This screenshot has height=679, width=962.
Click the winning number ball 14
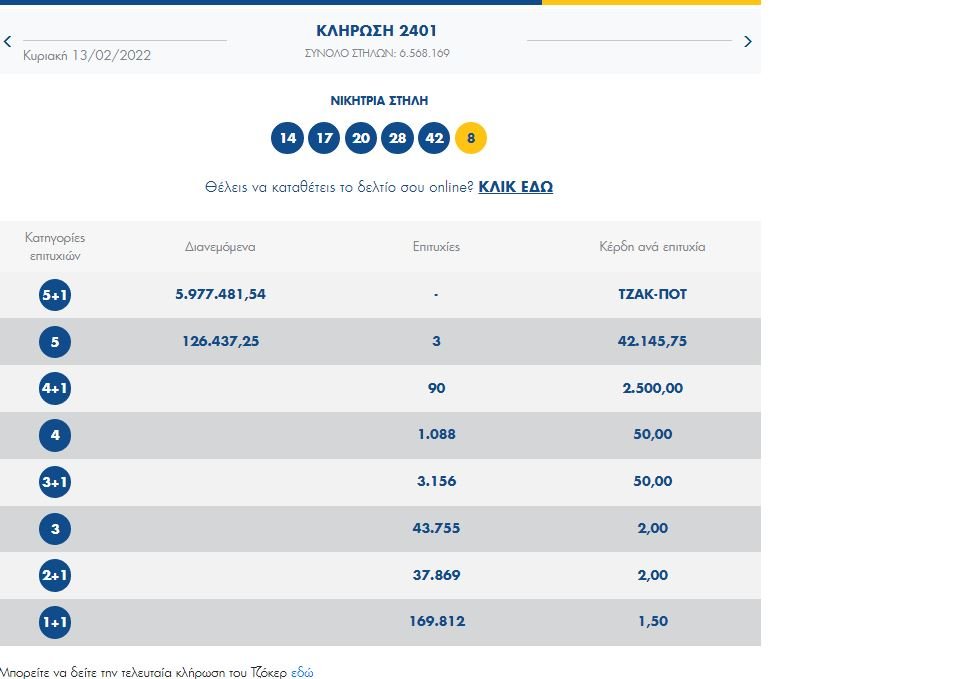pos(287,138)
